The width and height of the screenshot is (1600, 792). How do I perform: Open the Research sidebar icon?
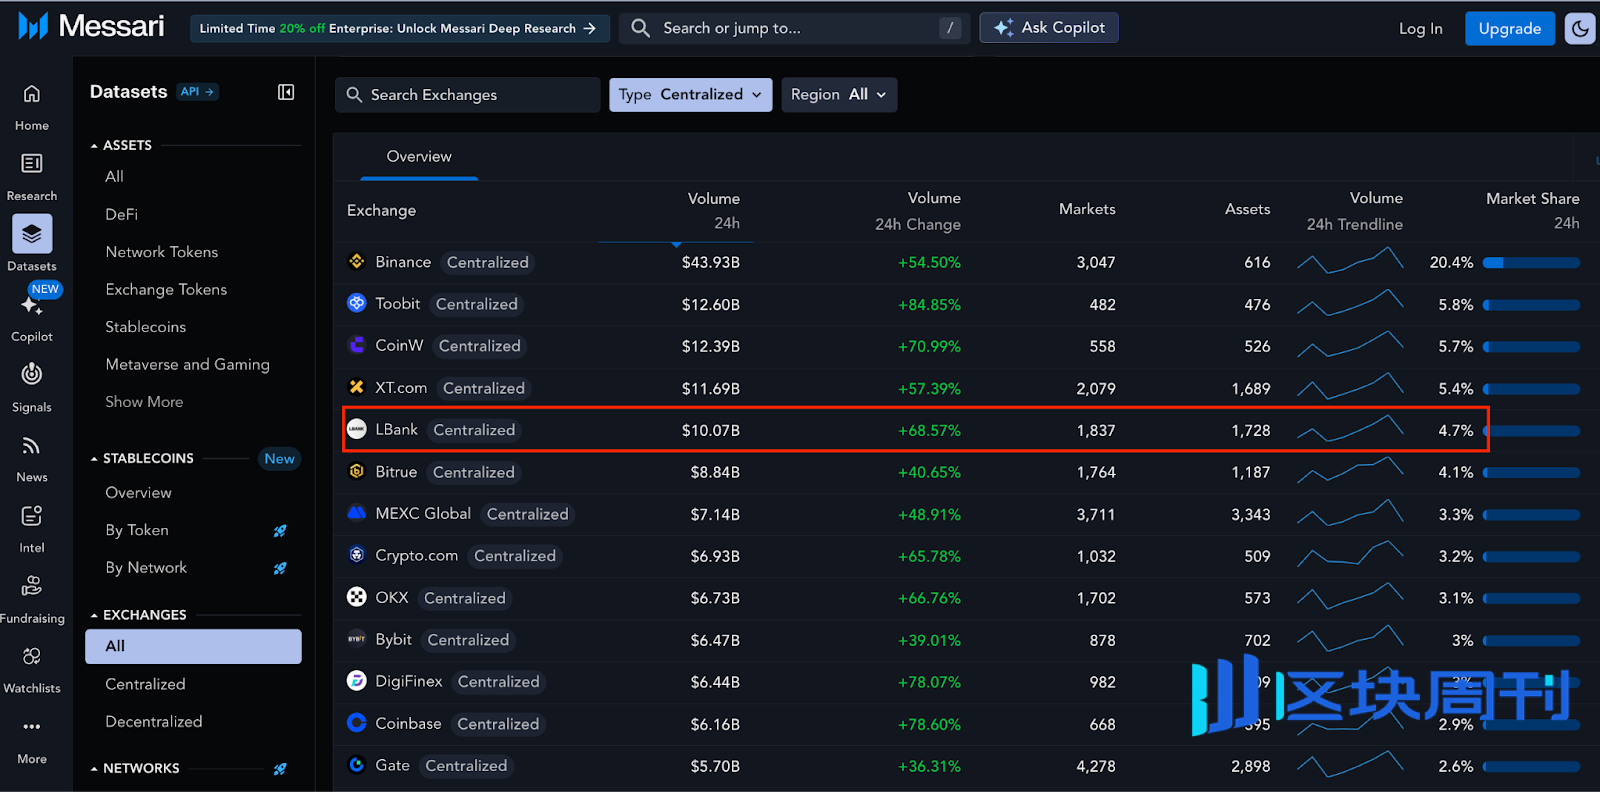[x=32, y=164]
